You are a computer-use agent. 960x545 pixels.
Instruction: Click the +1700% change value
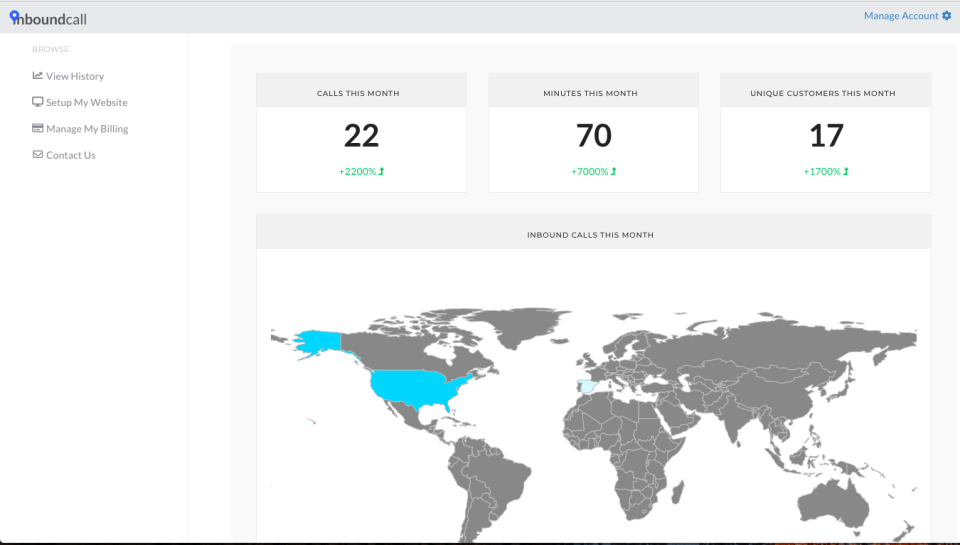822,171
